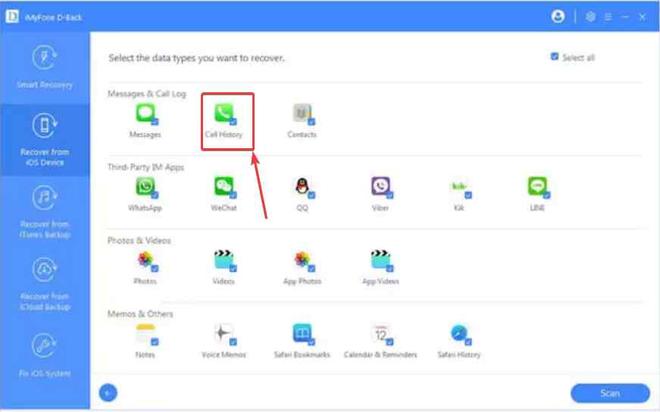
Task: Switch to Recover from iTunes Backup
Action: 44,208
